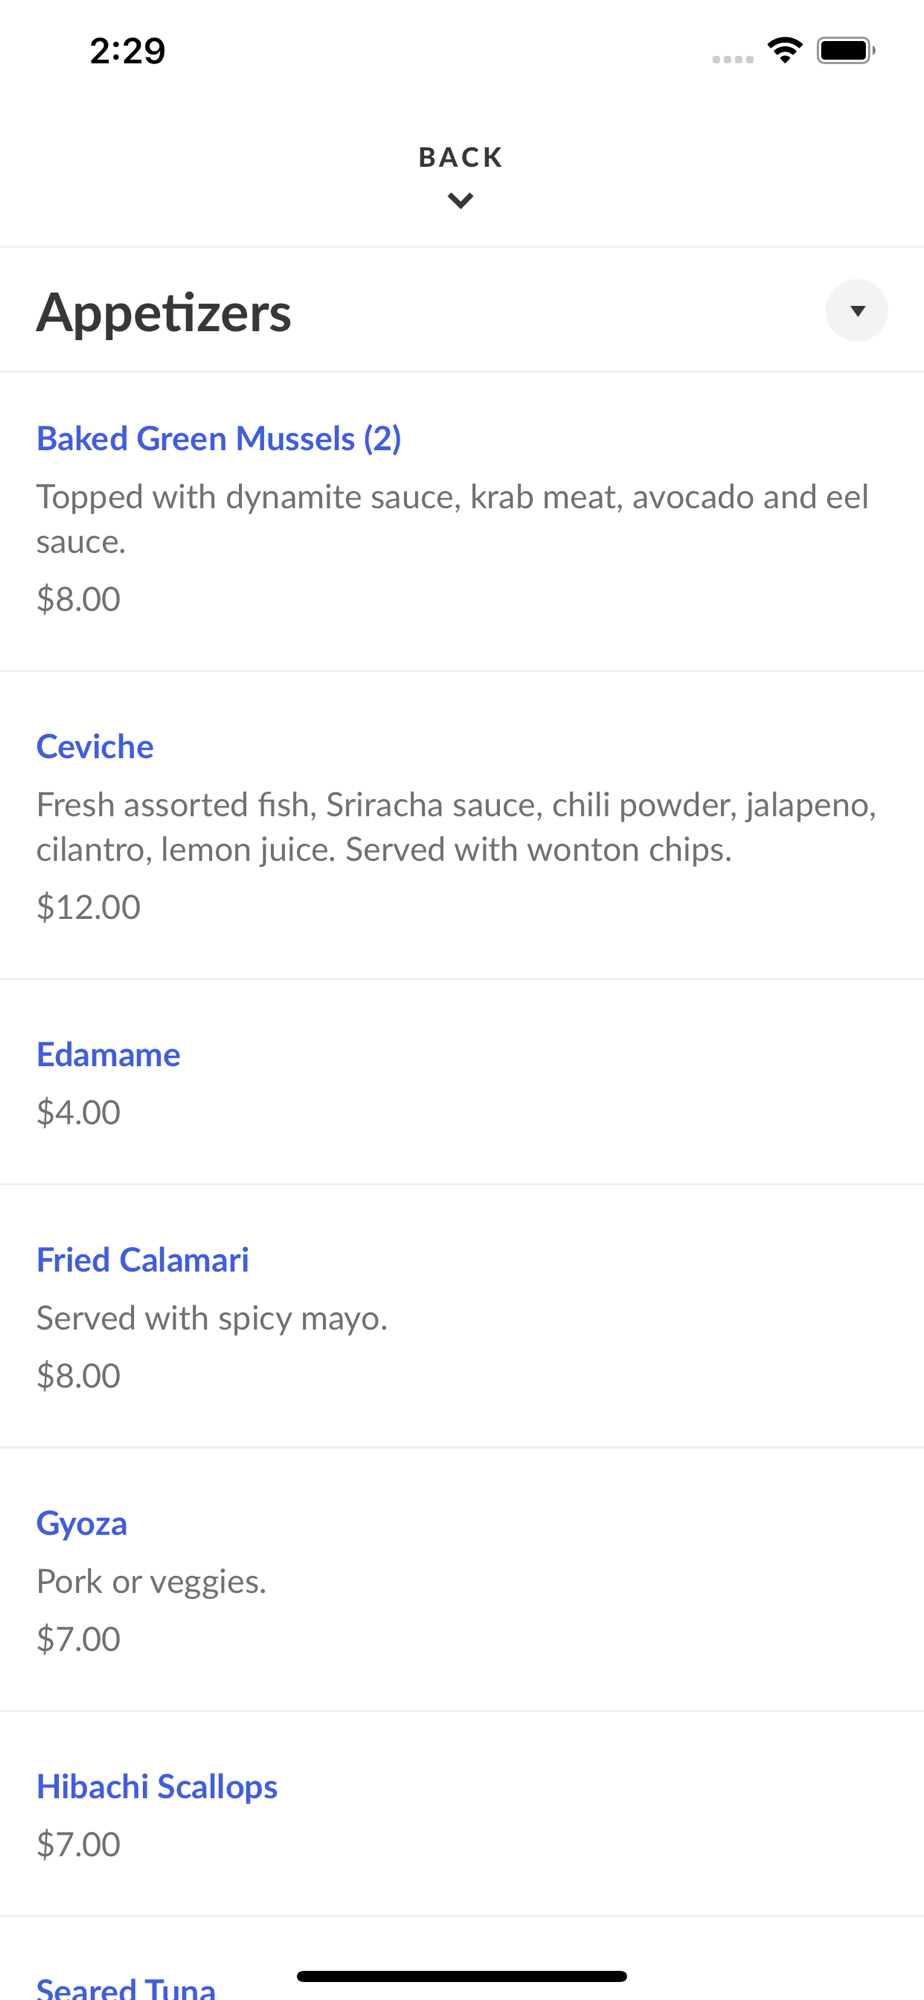The width and height of the screenshot is (924, 2000).
Task: Tap the $12.00 Ceviche price
Action: (x=89, y=907)
